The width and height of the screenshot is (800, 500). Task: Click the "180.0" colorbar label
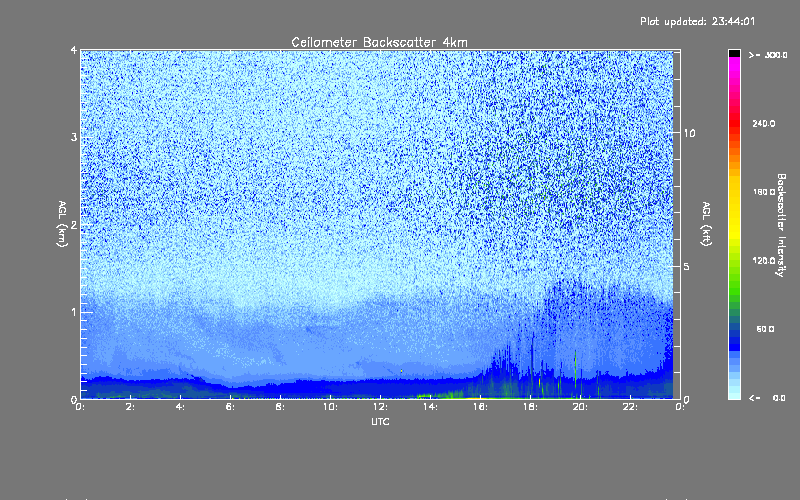pyautogui.click(x=764, y=192)
